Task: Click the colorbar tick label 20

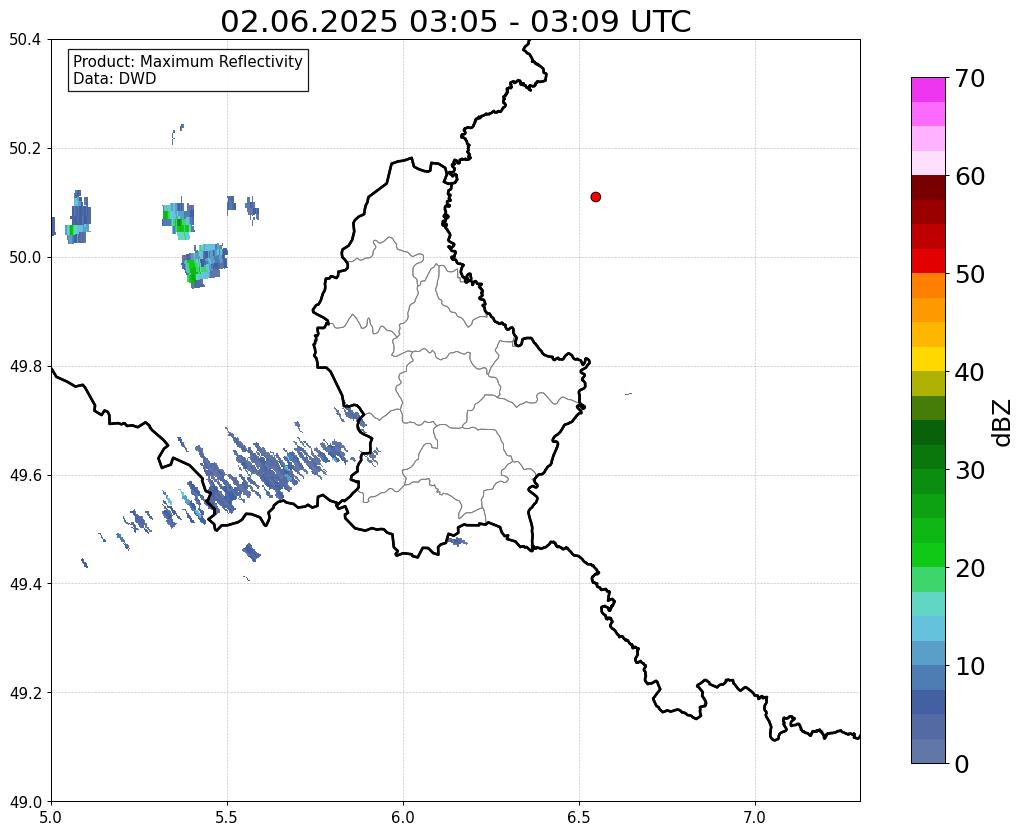Action: coord(970,568)
